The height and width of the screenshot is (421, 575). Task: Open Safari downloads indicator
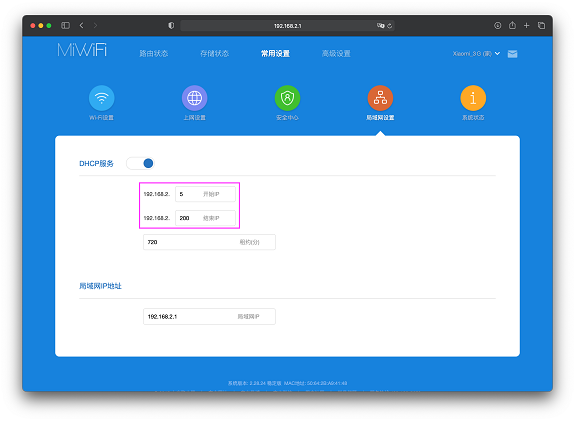(x=497, y=25)
